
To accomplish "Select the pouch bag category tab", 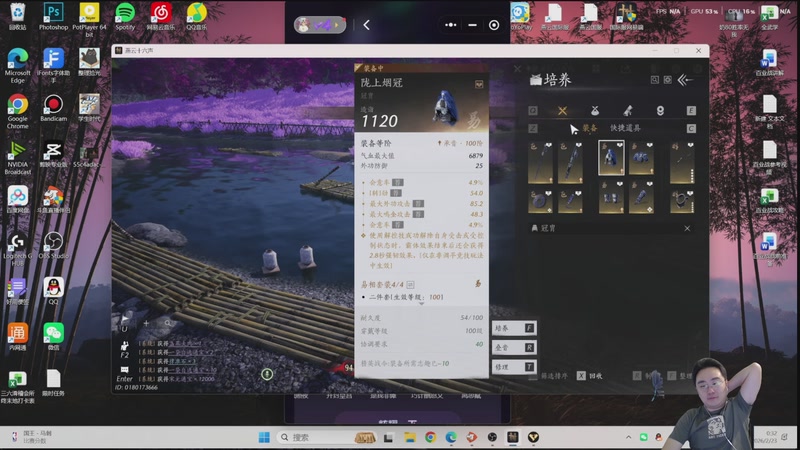I will (595, 111).
